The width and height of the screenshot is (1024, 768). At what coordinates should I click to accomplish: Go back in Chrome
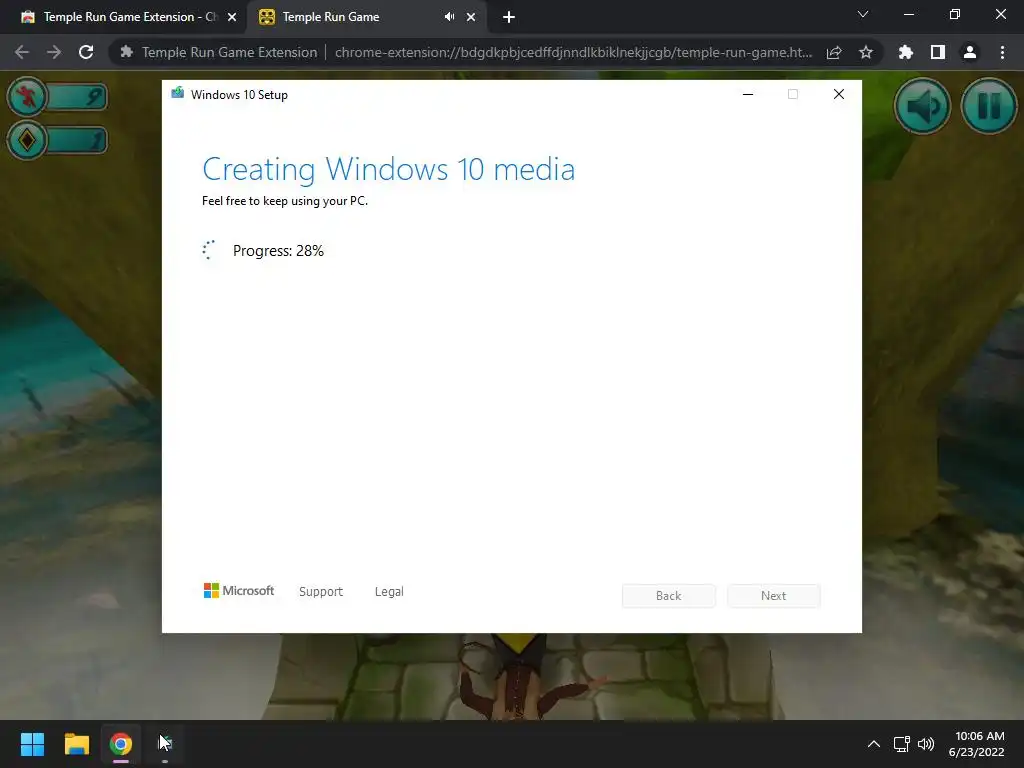coord(22,52)
